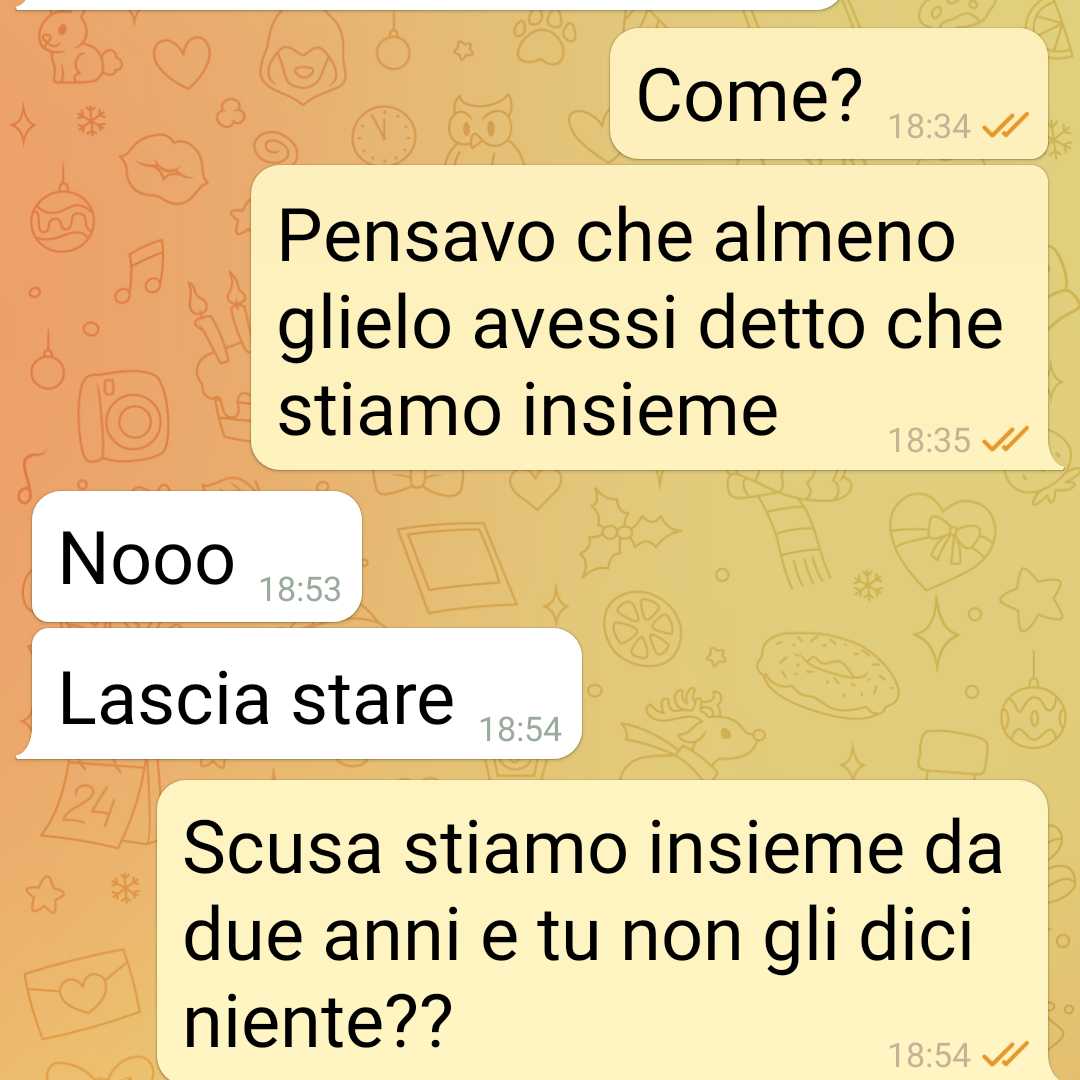The height and width of the screenshot is (1080, 1080).
Task: Tap the instant camera doodle on the wallpaper
Action: [x=124, y=415]
